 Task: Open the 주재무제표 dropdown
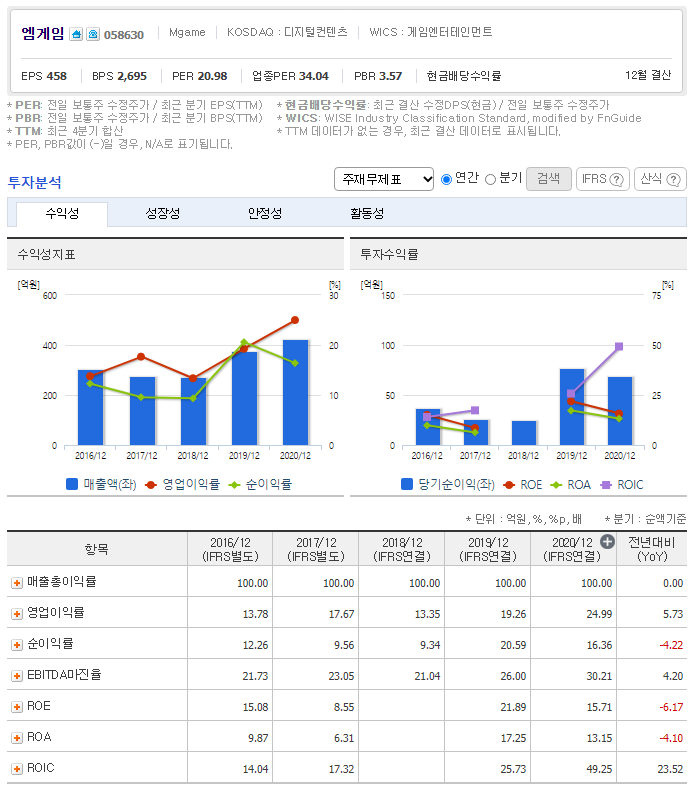tap(384, 179)
